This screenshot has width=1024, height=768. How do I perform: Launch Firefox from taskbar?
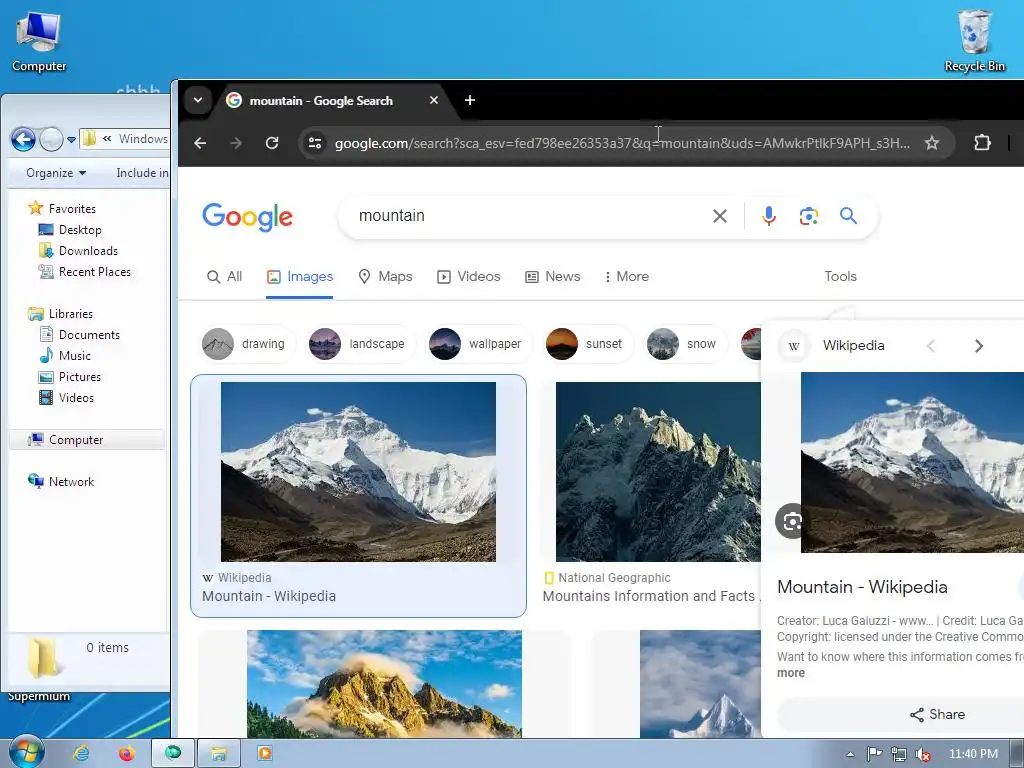126,754
